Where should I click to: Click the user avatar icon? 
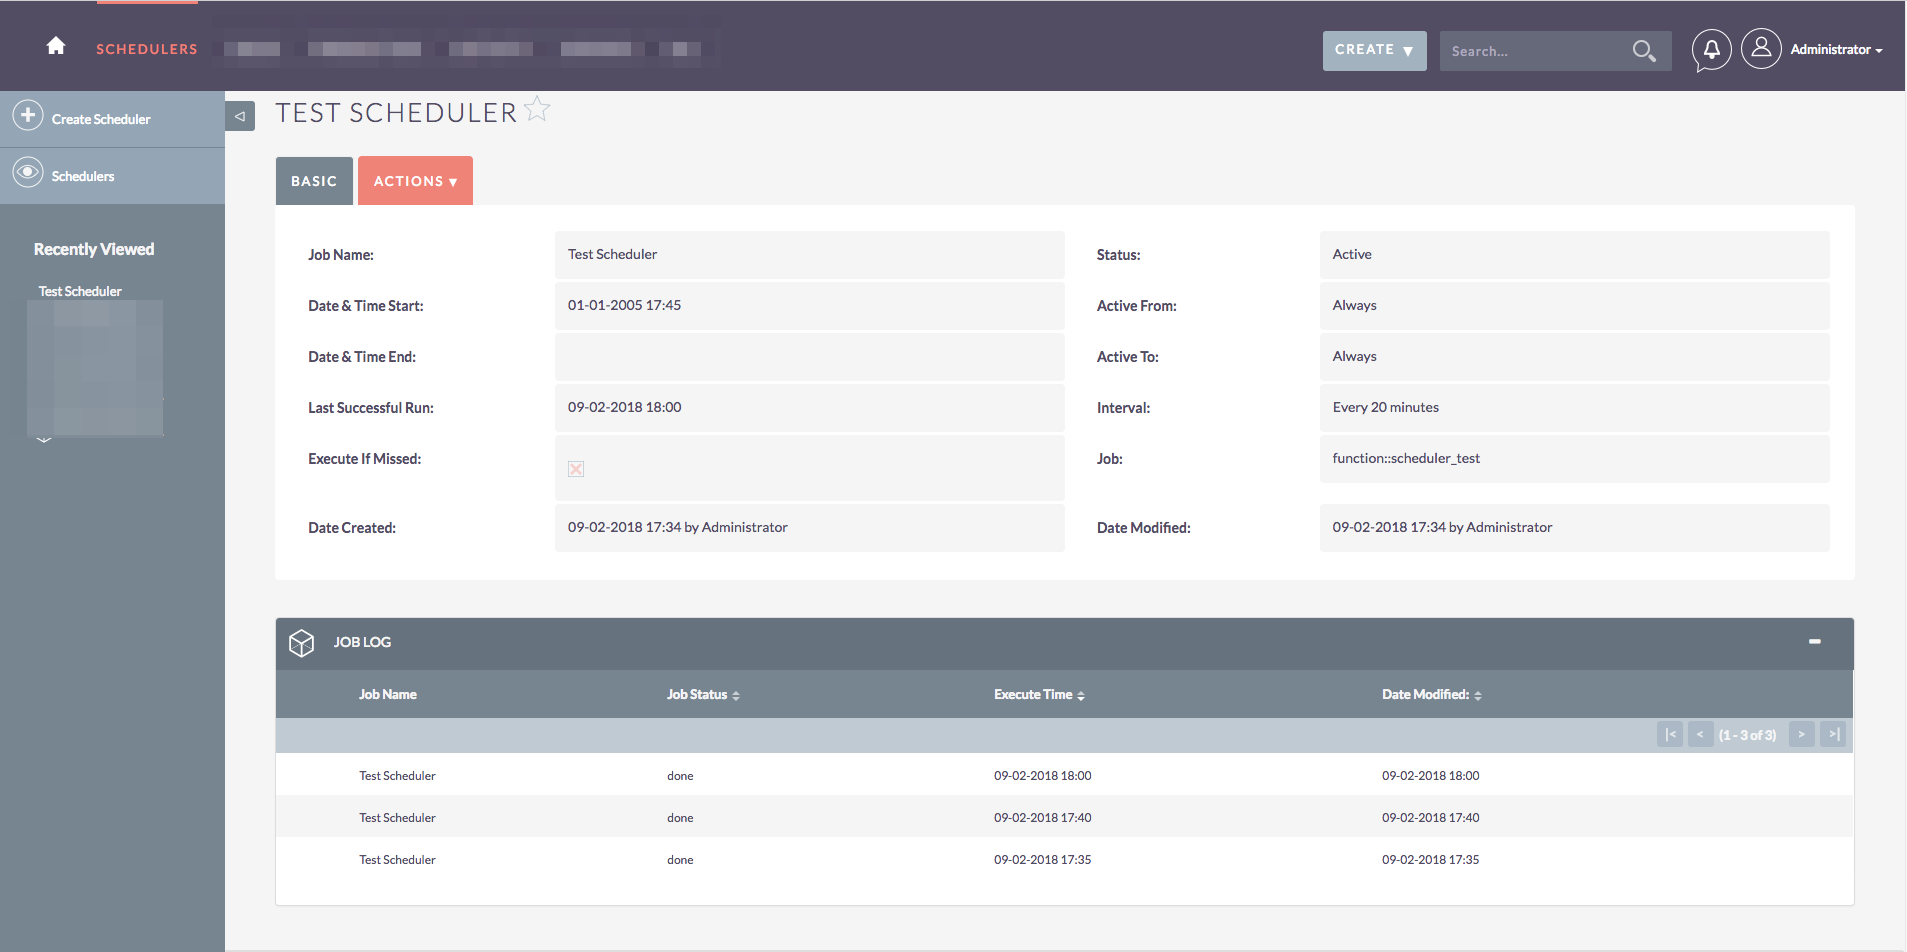coord(1761,48)
